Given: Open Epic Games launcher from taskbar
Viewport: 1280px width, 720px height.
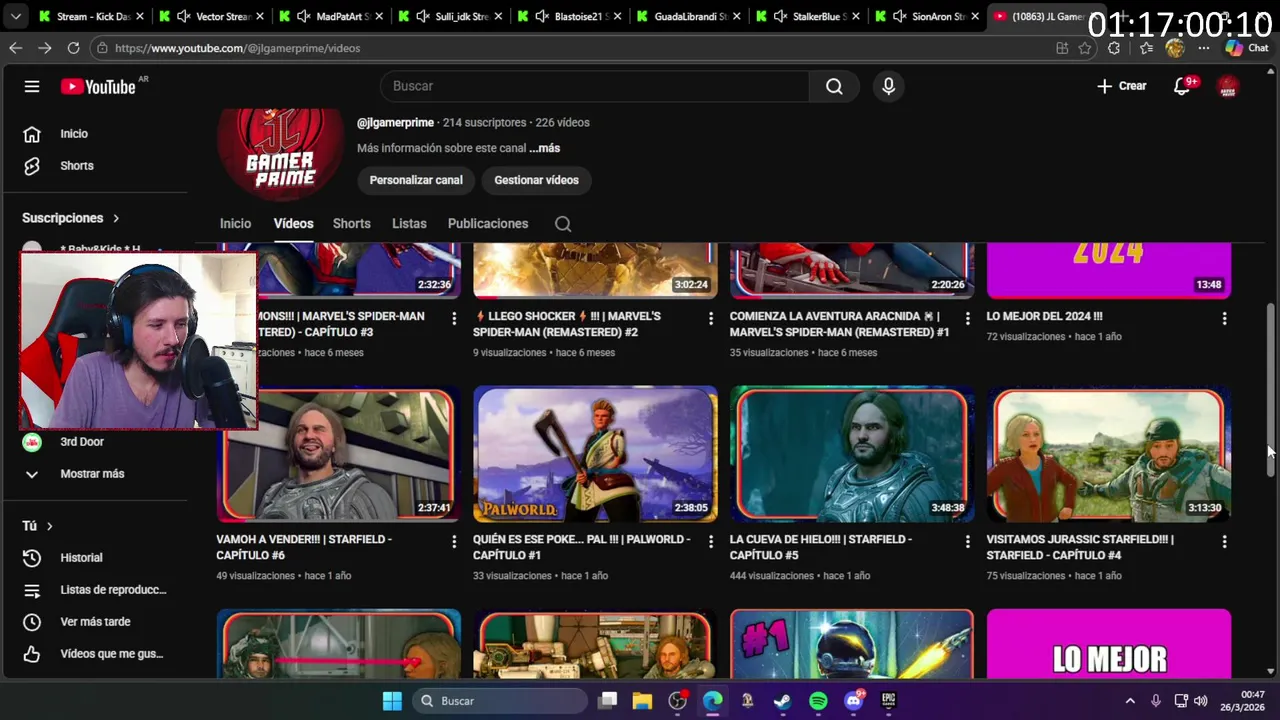Looking at the screenshot, I should pos(888,701).
